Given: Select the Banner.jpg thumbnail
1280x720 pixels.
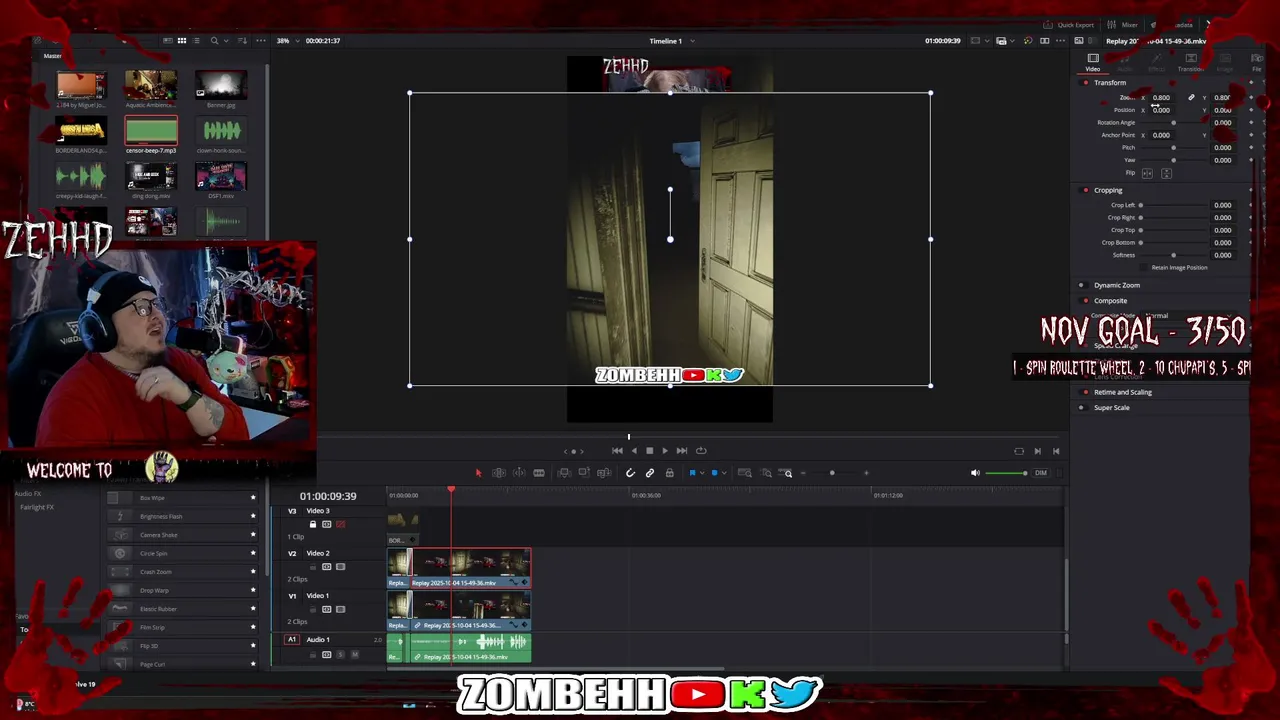Looking at the screenshot, I should tap(221, 85).
